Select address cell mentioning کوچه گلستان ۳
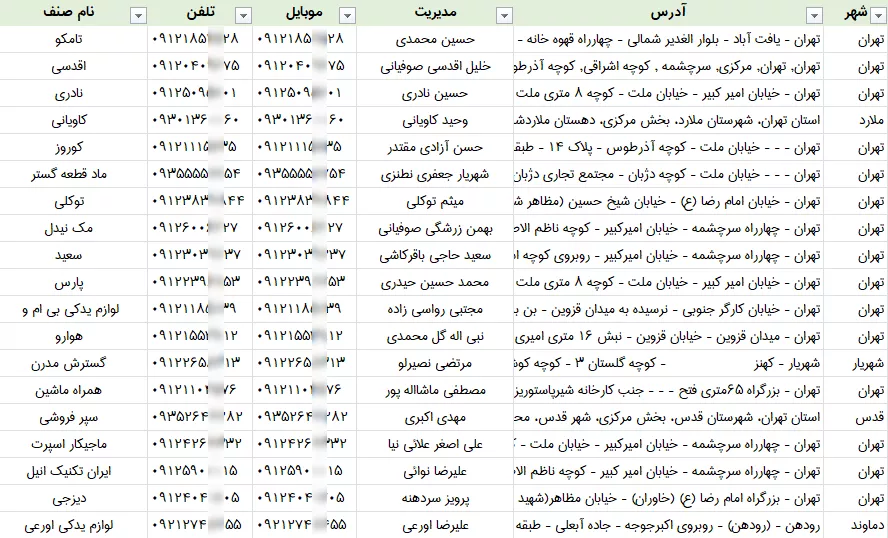The width and height of the screenshot is (888, 538). coord(668,363)
